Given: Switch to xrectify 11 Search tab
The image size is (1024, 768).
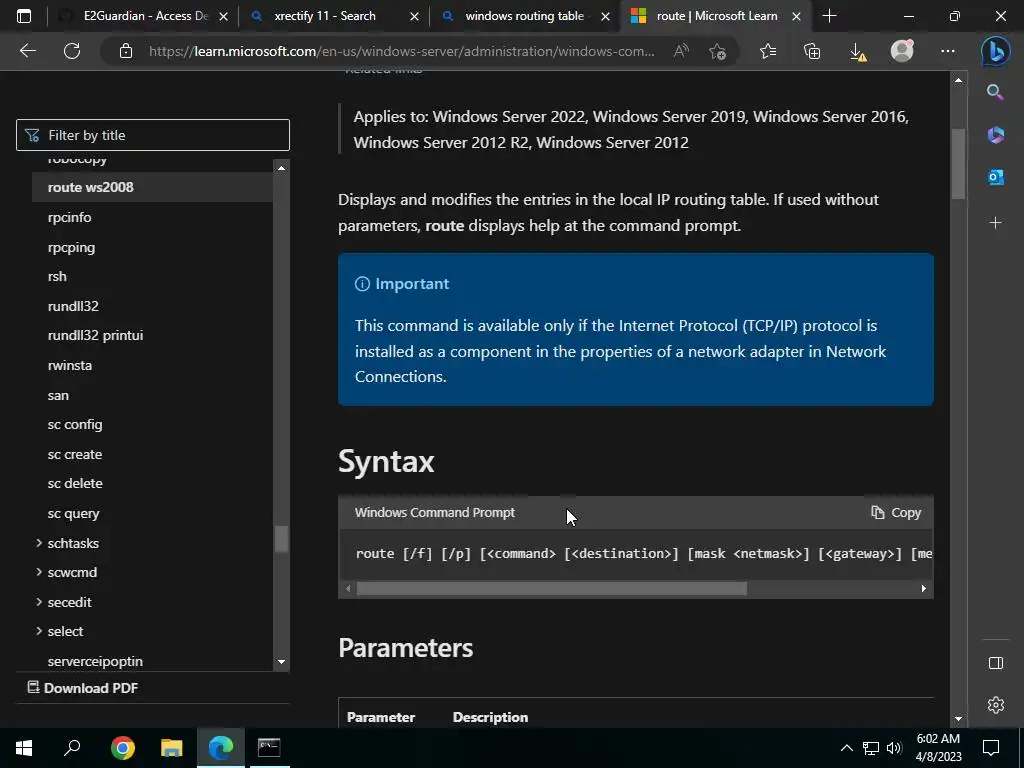Looking at the screenshot, I should click(325, 16).
